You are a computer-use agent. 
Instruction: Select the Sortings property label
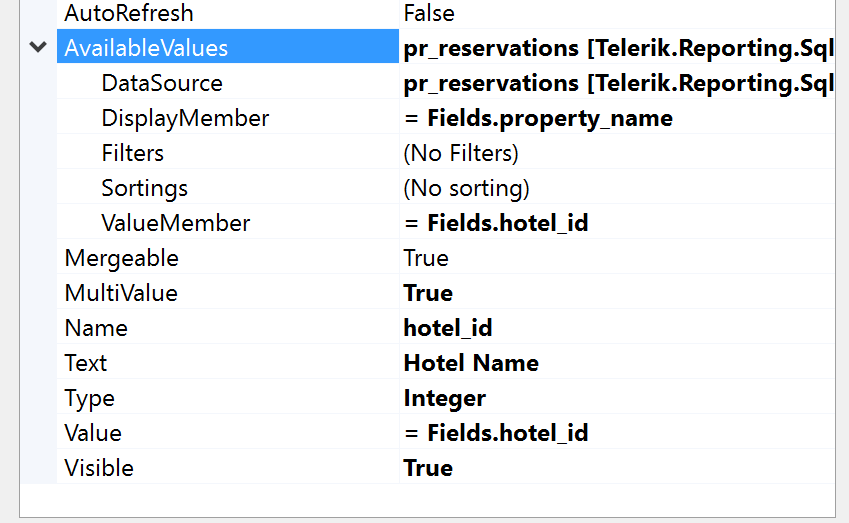point(144,188)
